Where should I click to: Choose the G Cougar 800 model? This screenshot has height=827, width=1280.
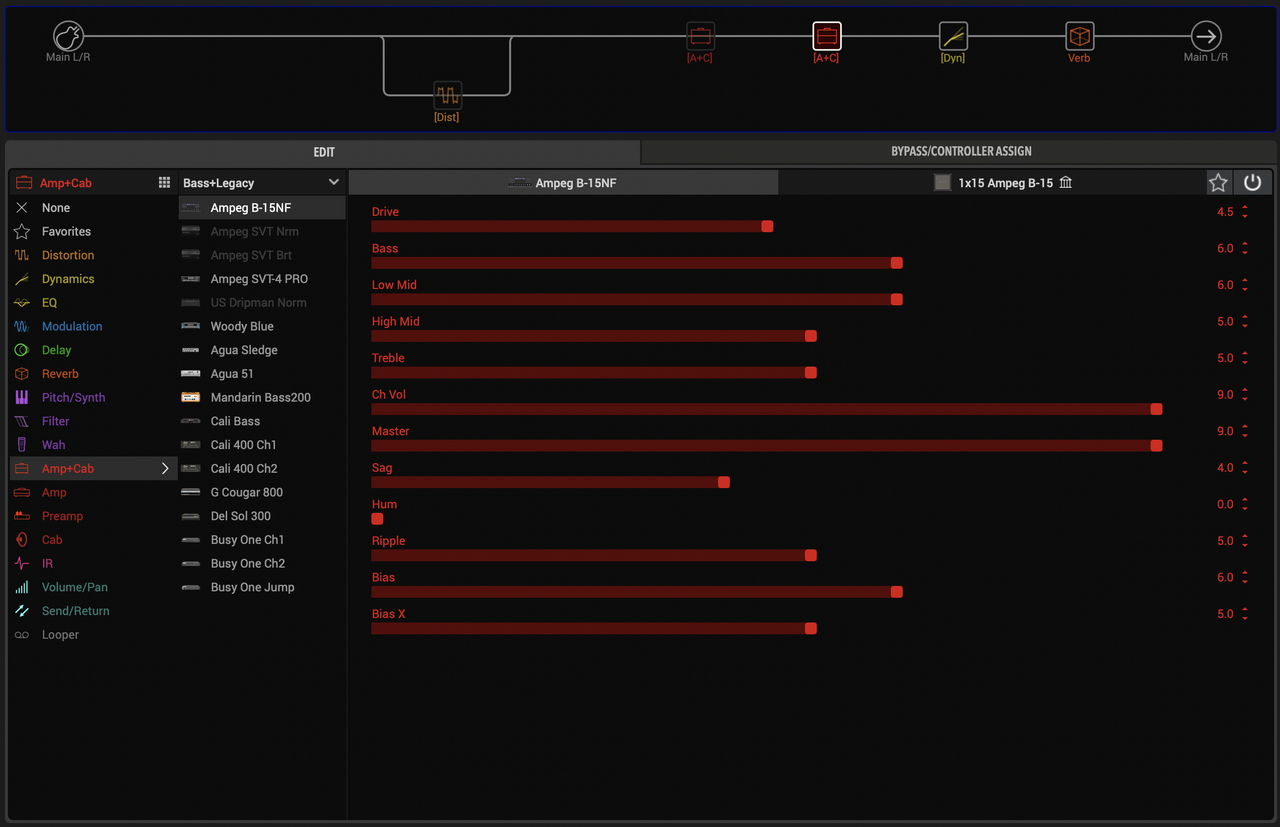tap(262, 493)
